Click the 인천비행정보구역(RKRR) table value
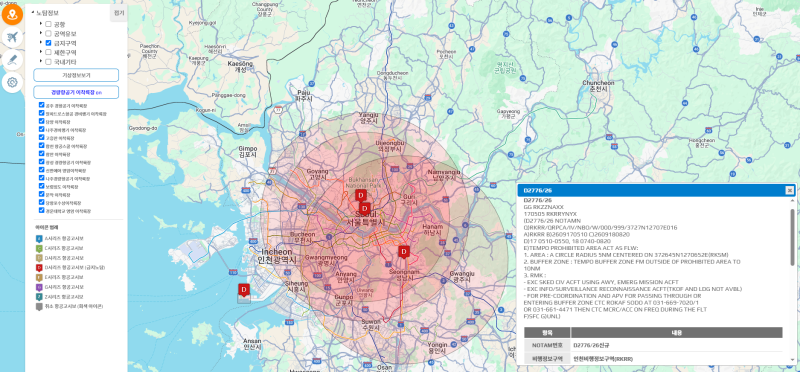 pyautogui.click(x=603, y=358)
